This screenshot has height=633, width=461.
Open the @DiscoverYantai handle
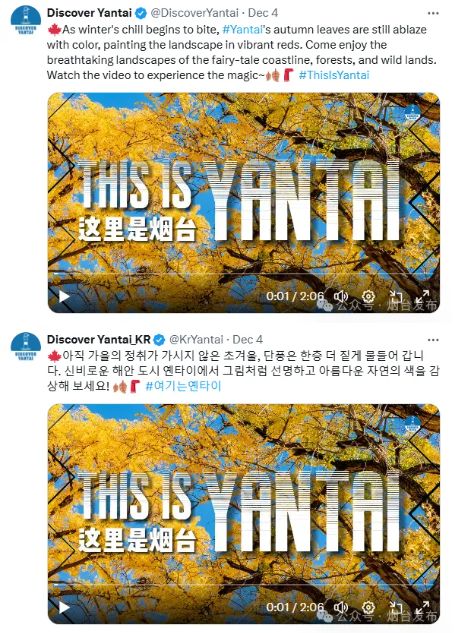click(195, 13)
